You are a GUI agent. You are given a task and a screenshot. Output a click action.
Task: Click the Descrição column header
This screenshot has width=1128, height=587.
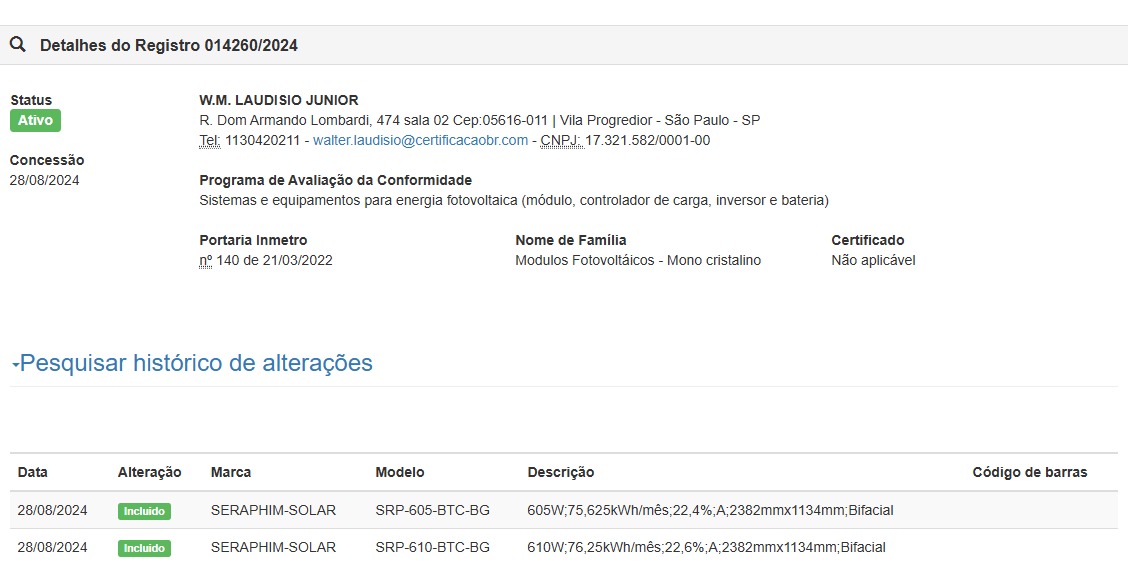(x=560, y=472)
